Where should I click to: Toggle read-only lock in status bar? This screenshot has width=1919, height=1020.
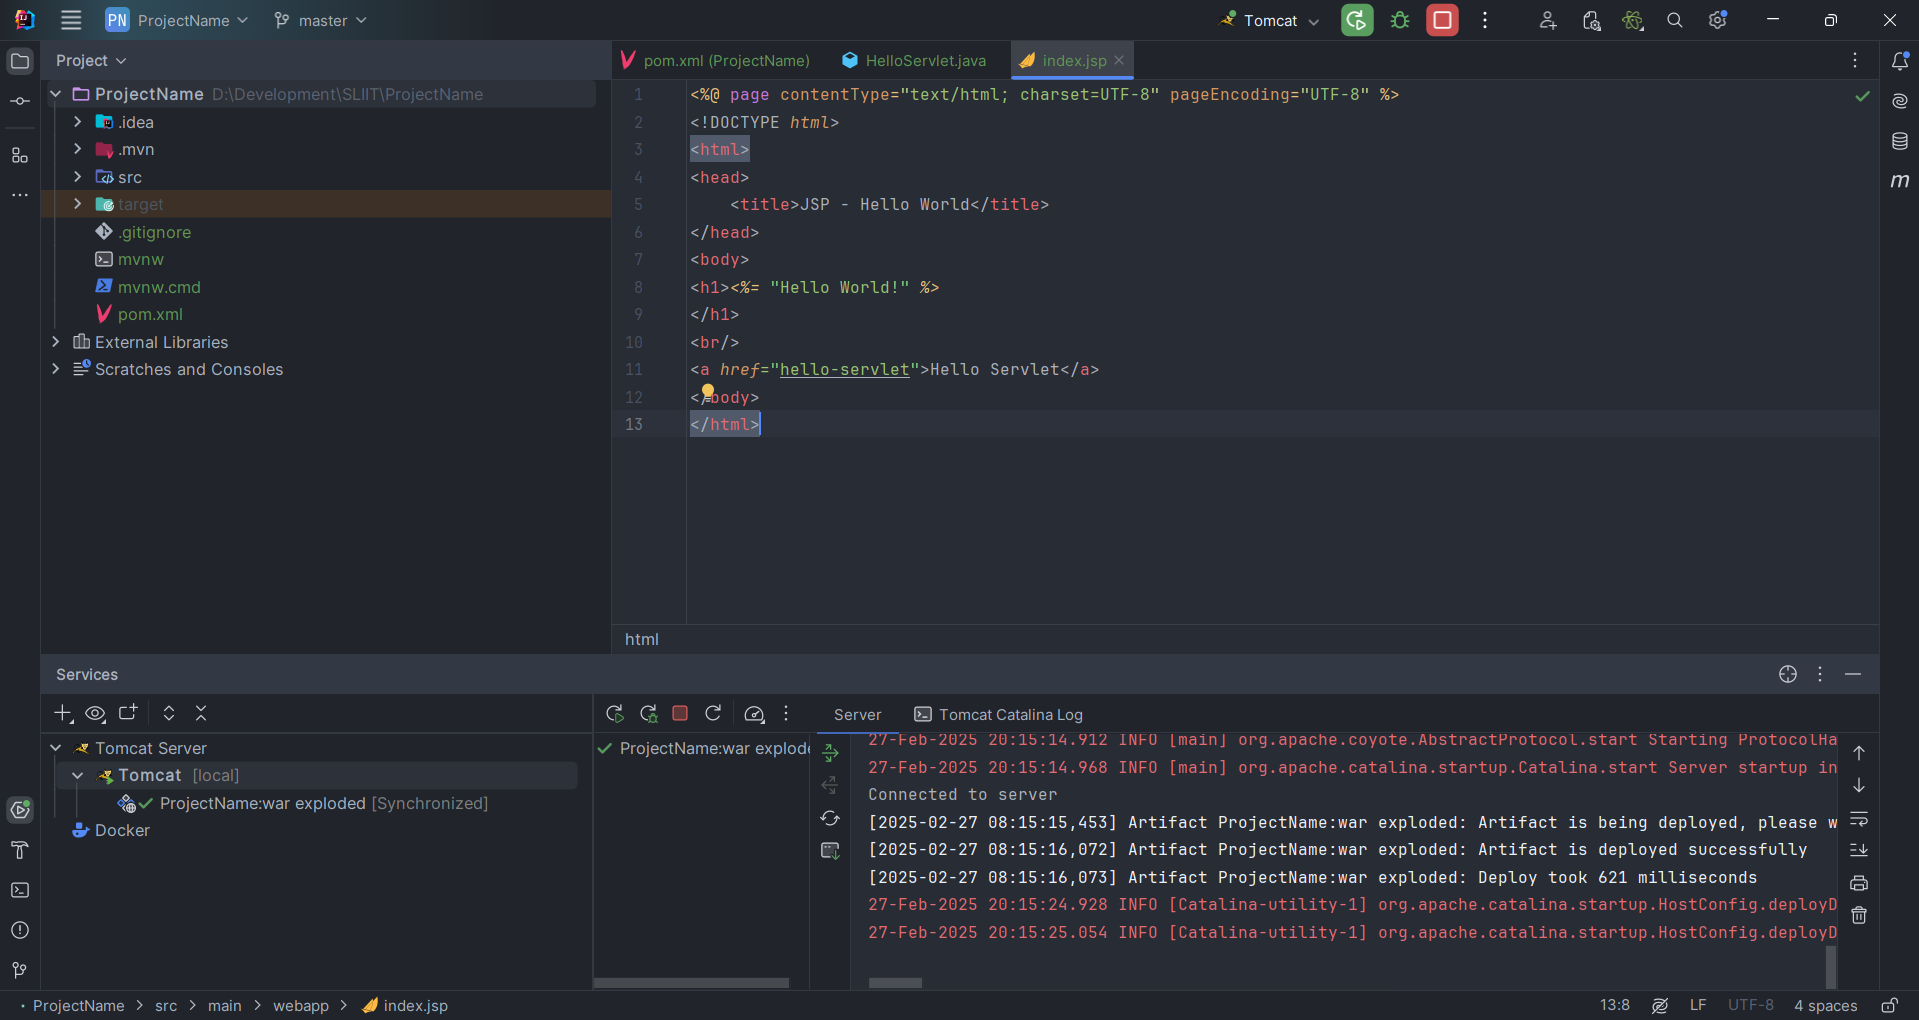point(1889,1005)
